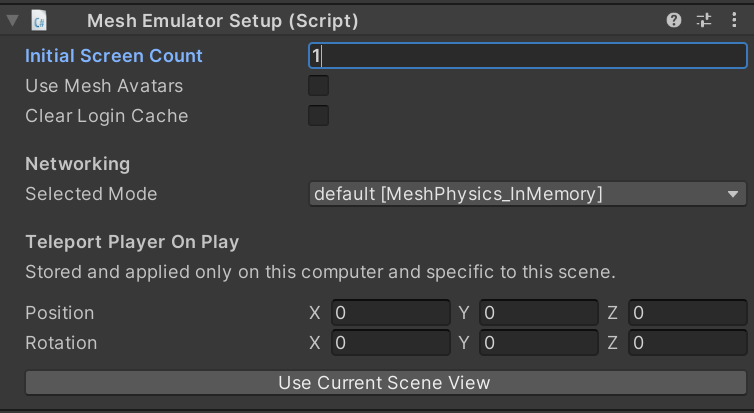754x413 pixels.
Task: Click the Use Current Scene View button
Action: coord(384,383)
